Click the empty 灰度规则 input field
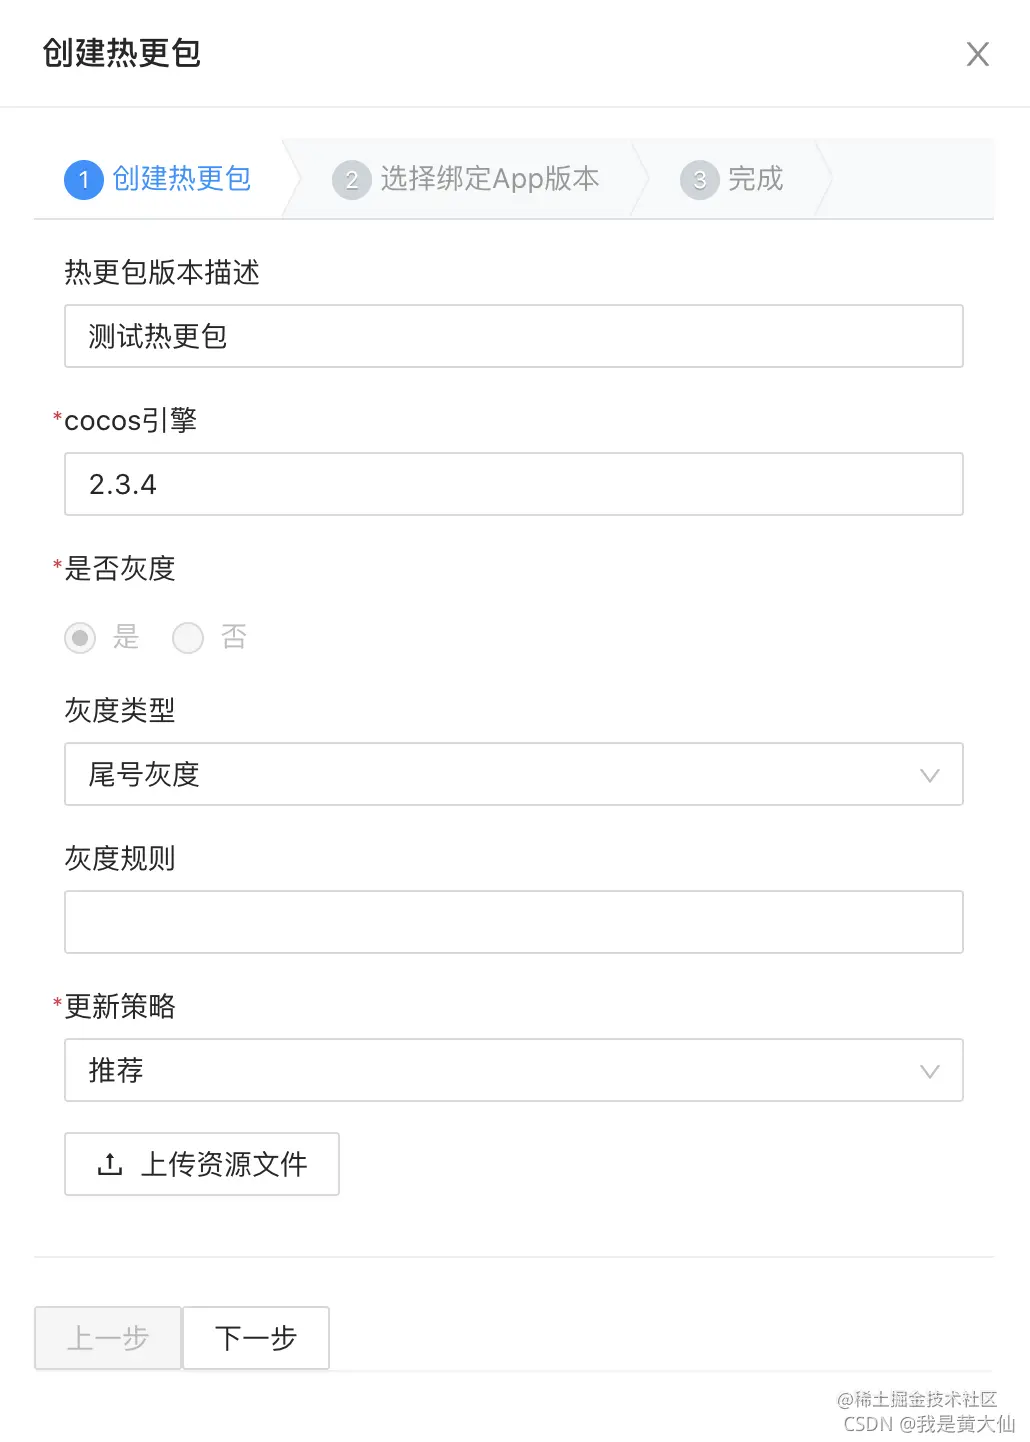1030x1442 pixels. pyautogui.click(x=514, y=921)
